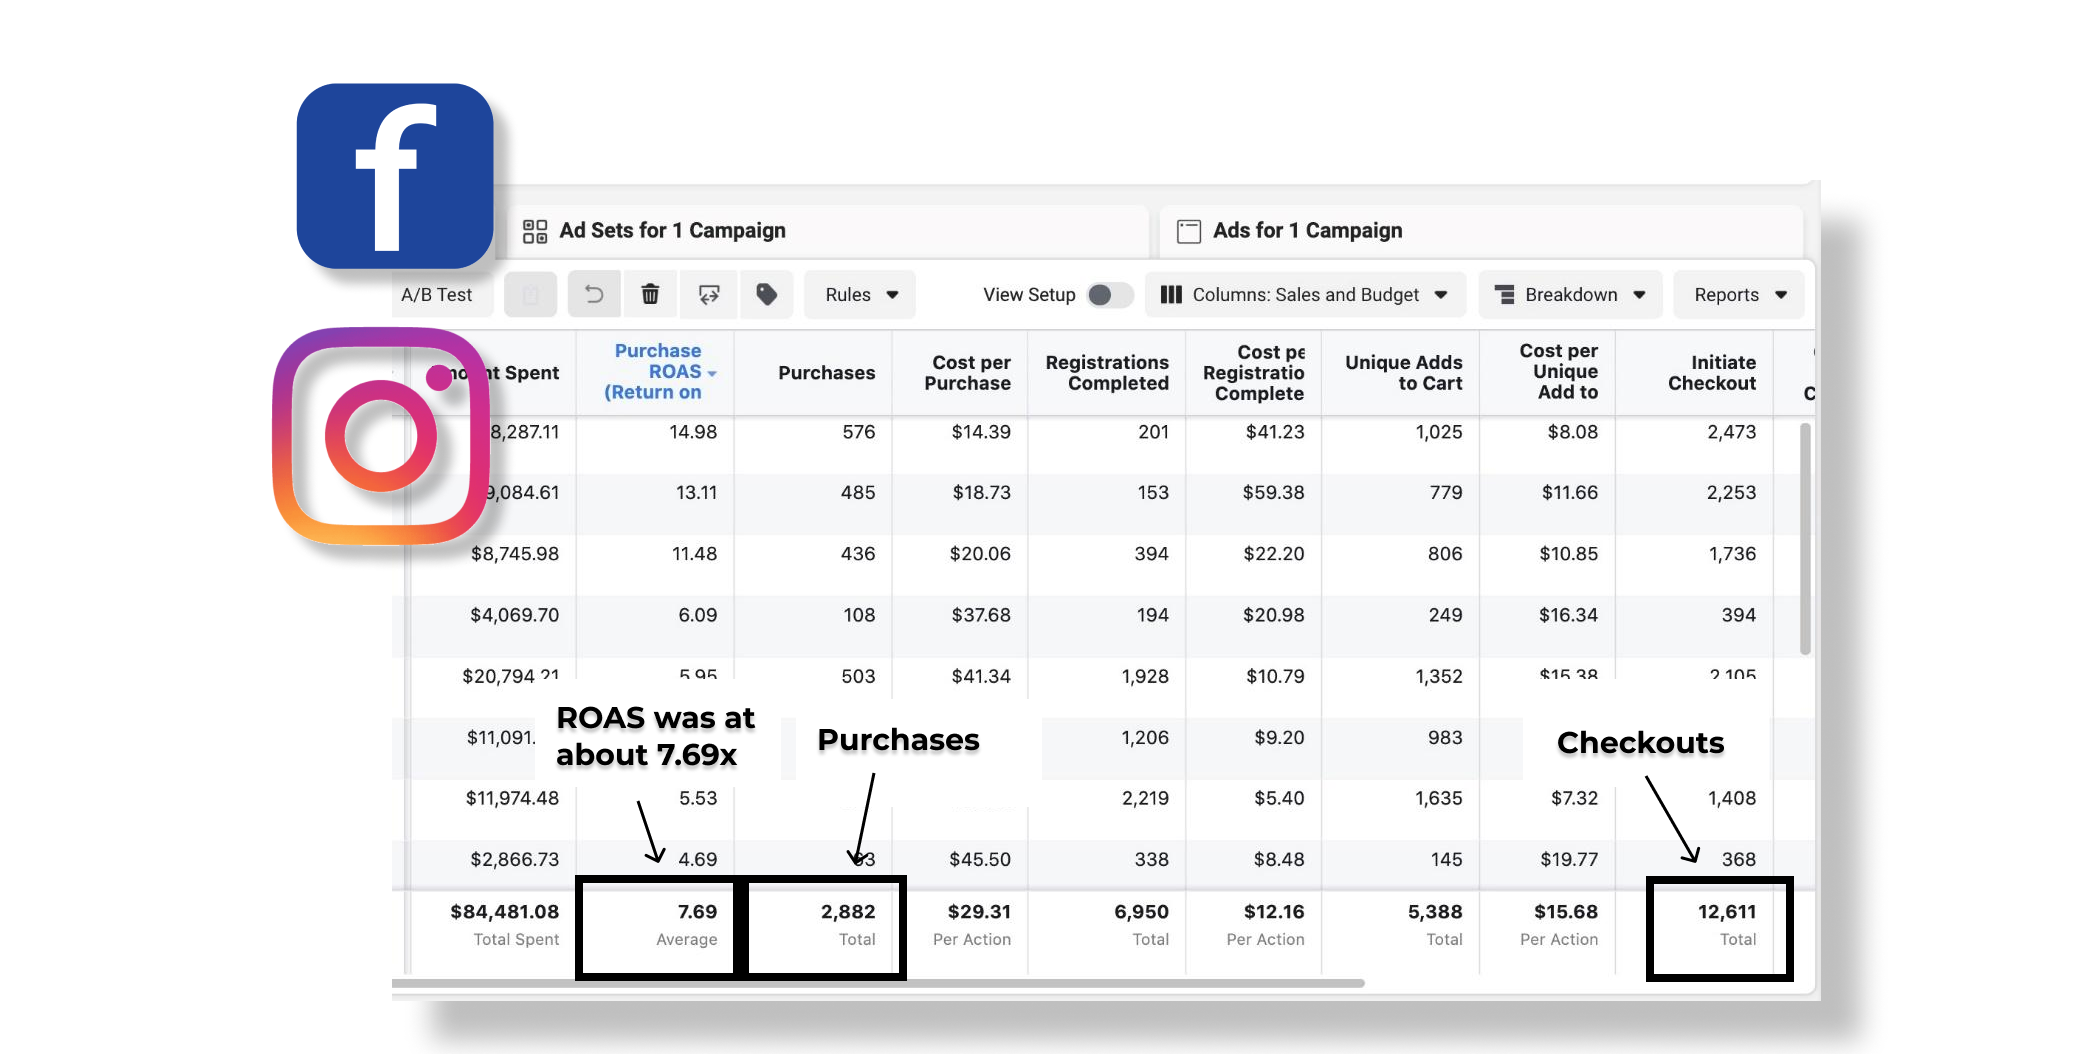This screenshot has height=1054, width=2083.
Task: Open the Reports dropdown
Action: pyautogui.click(x=1739, y=294)
